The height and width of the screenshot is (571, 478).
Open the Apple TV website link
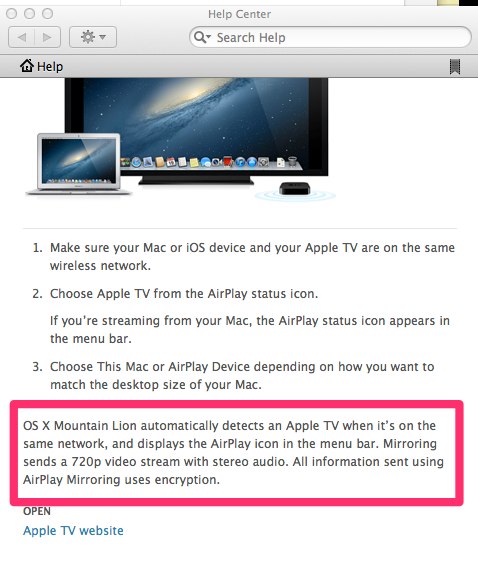[73, 531]
